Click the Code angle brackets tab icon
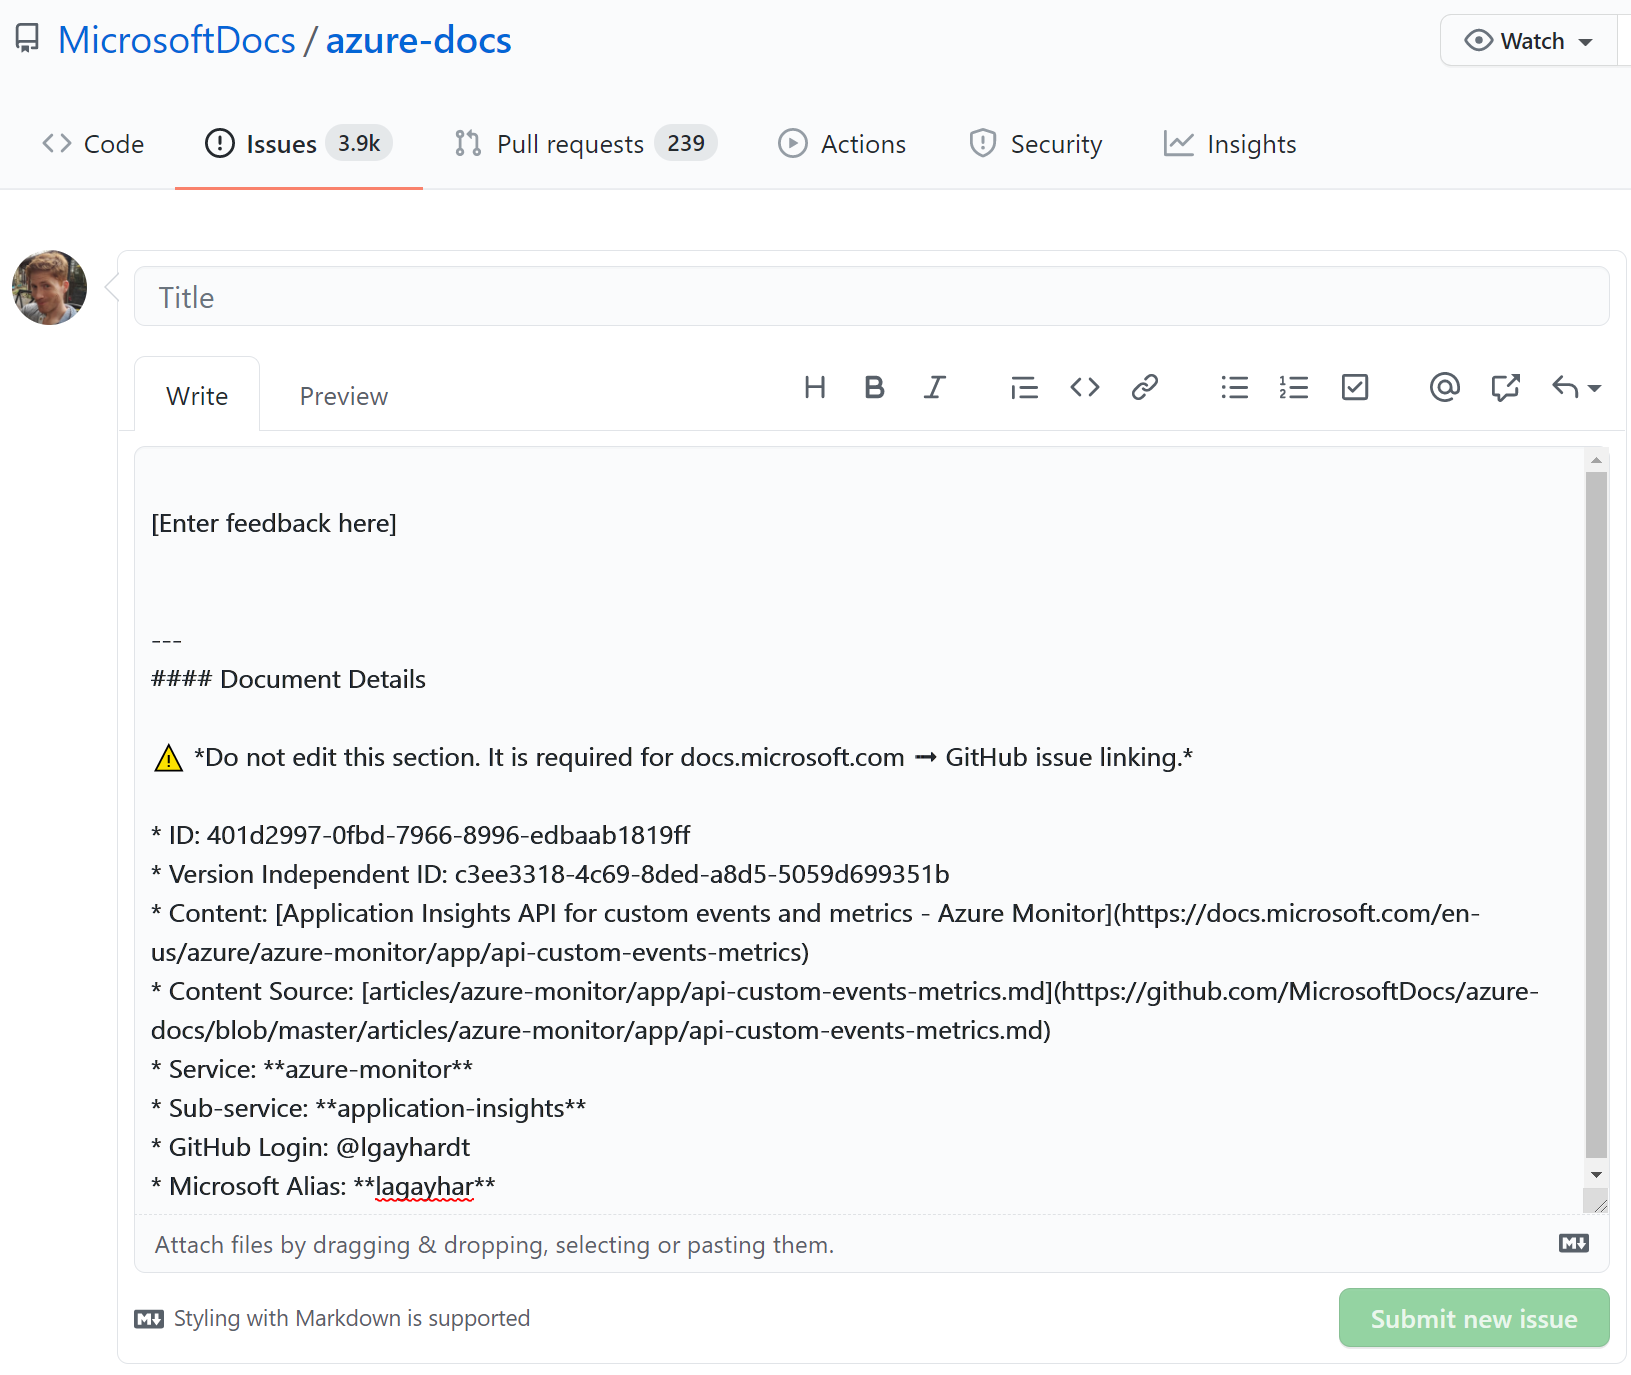The width and height of the screenshot is (1631, 1375). (x=57, y=143)
